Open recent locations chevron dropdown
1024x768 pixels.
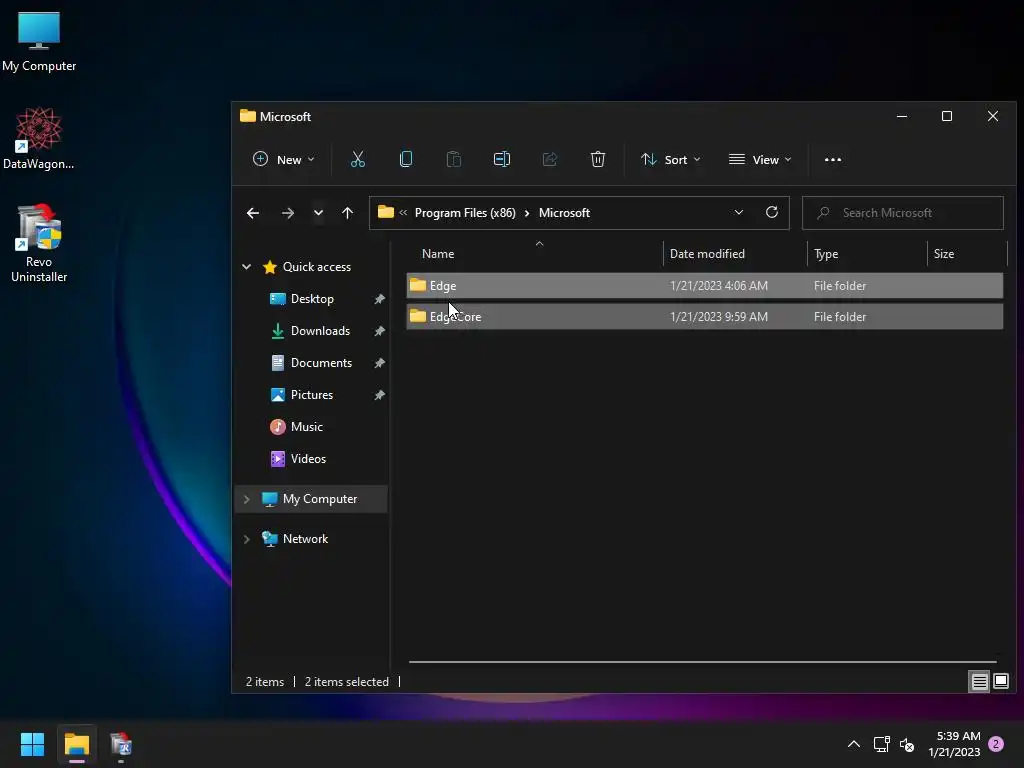pos(318,213)
